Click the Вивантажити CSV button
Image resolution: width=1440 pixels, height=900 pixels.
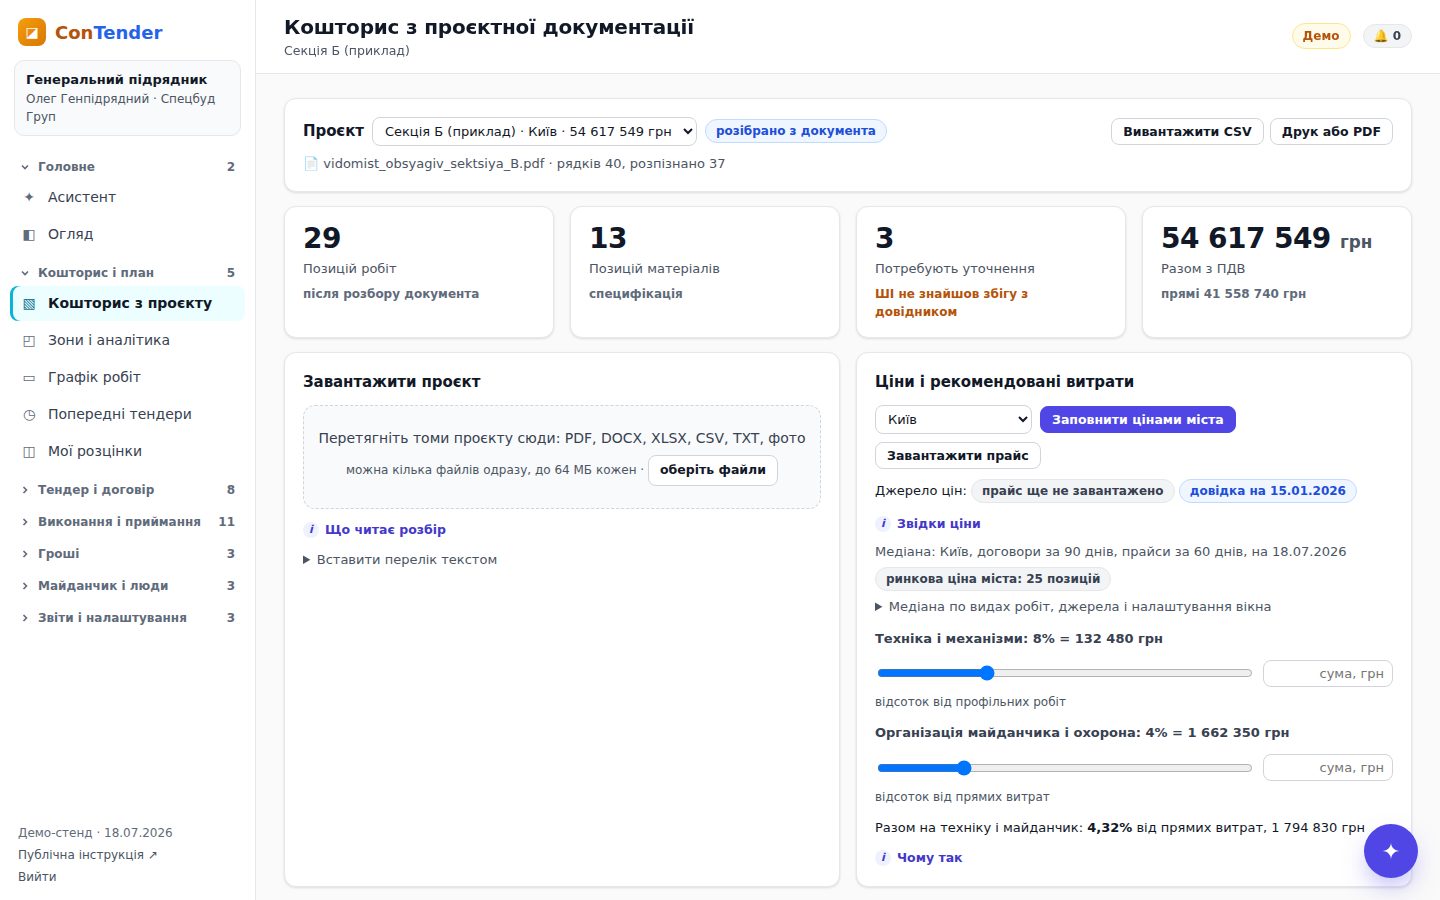(x=1187, y=131)
